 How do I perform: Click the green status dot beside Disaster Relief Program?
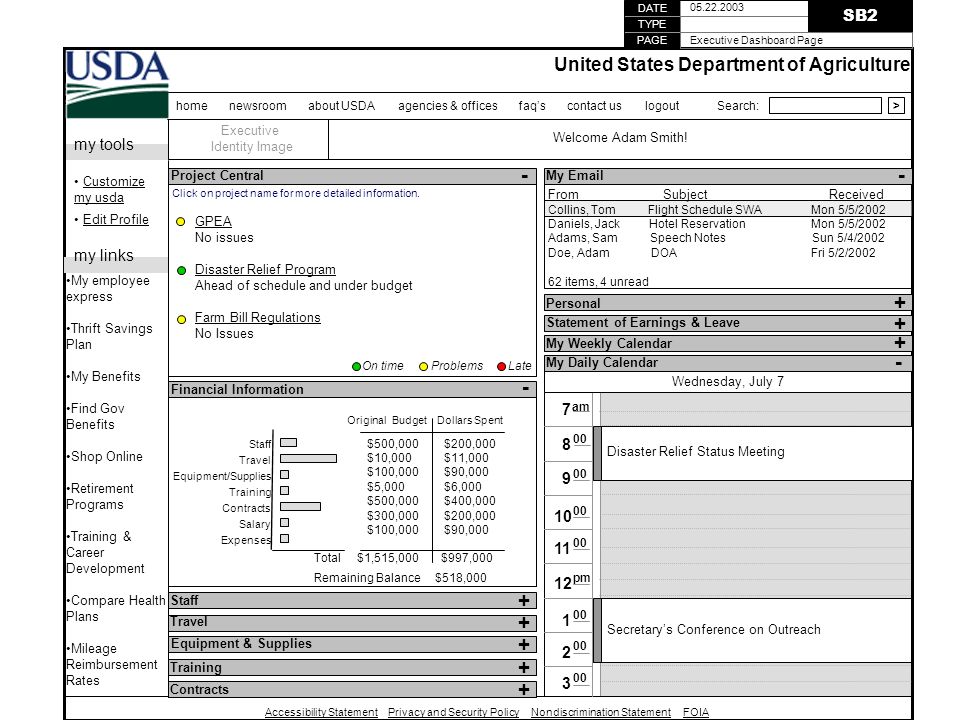pyautogui.click(x=181, y=270)
